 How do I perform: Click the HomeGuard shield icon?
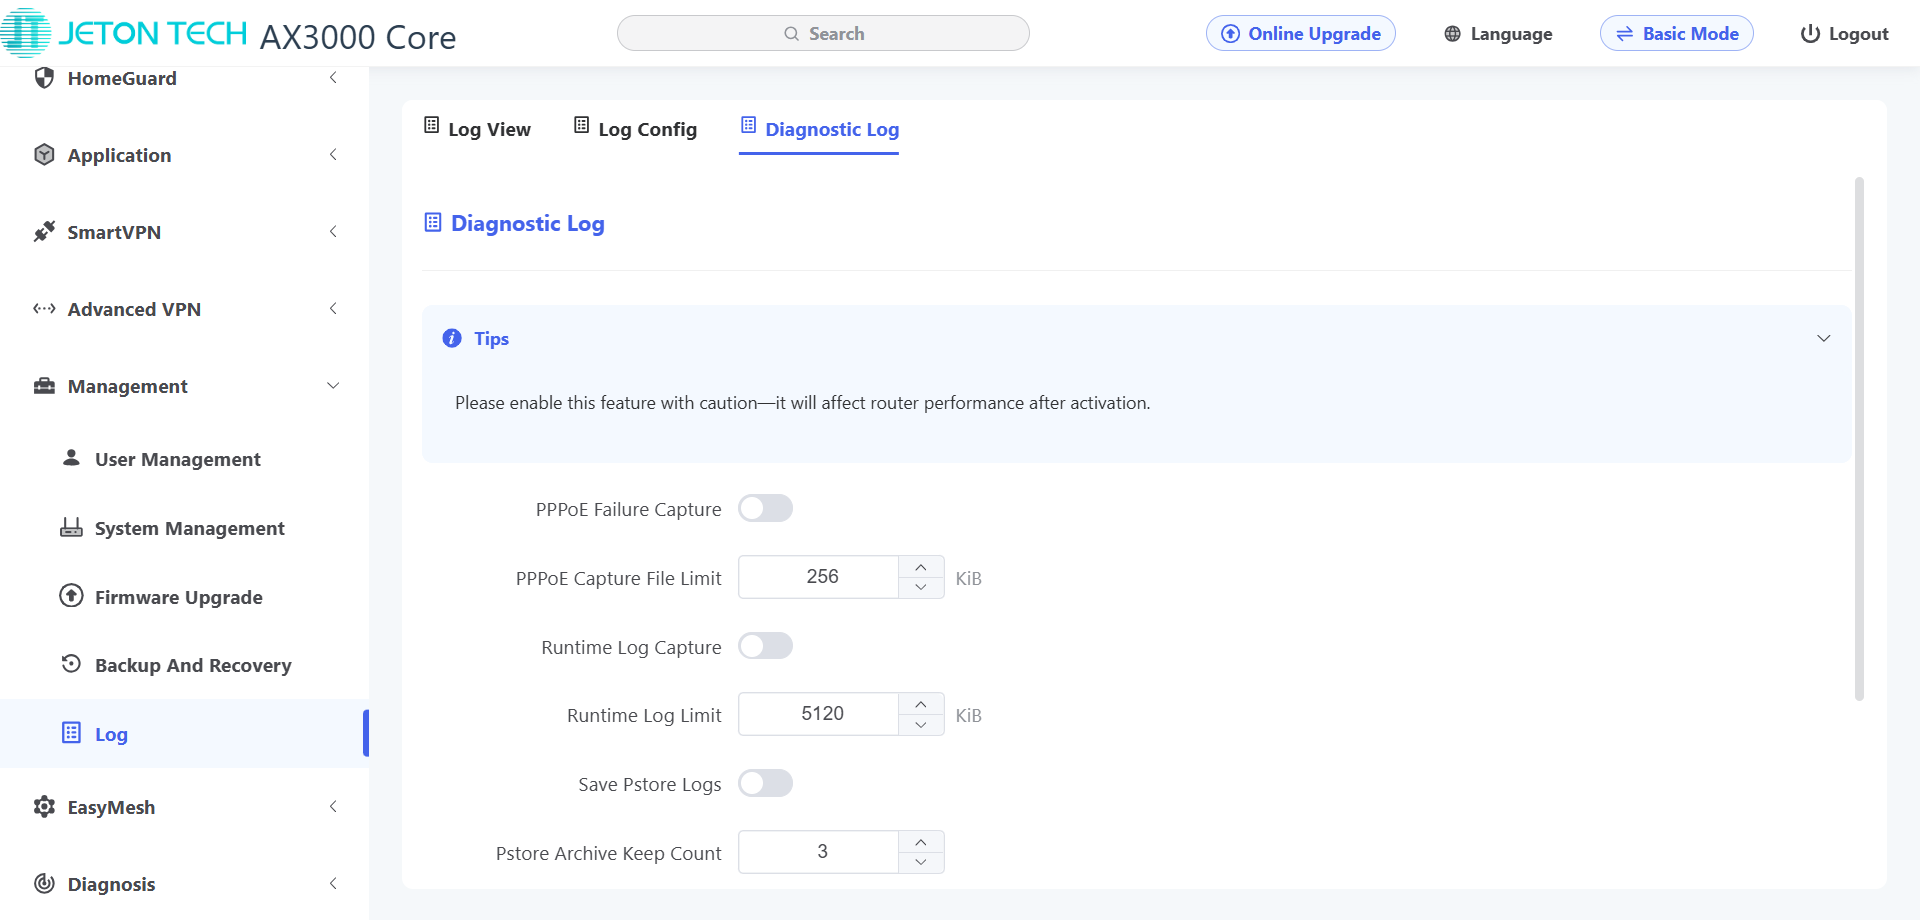point(44,78)
